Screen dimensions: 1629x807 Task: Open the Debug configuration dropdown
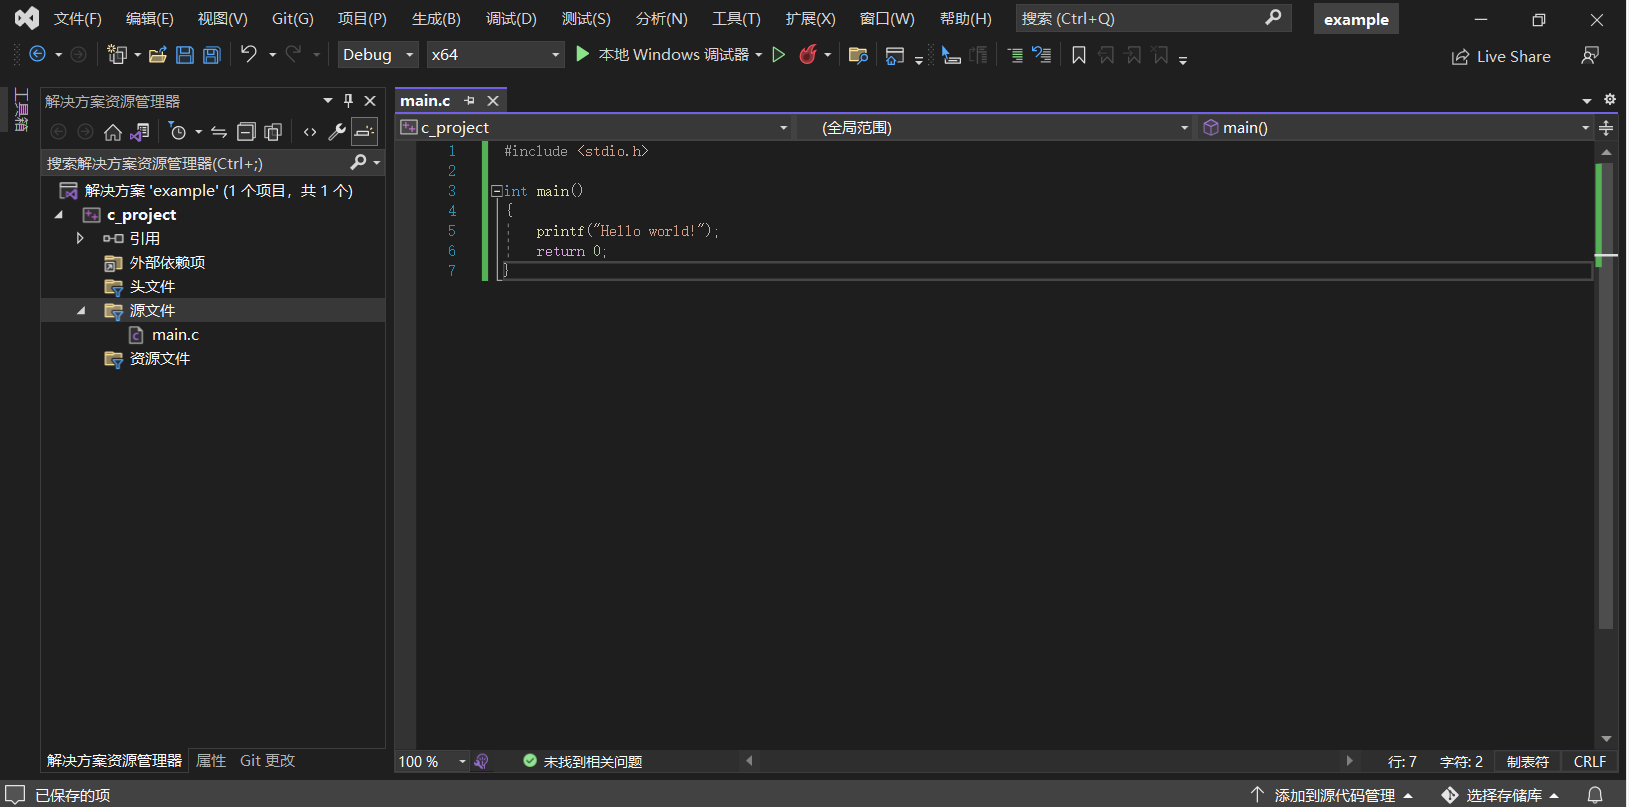[378, 55]
